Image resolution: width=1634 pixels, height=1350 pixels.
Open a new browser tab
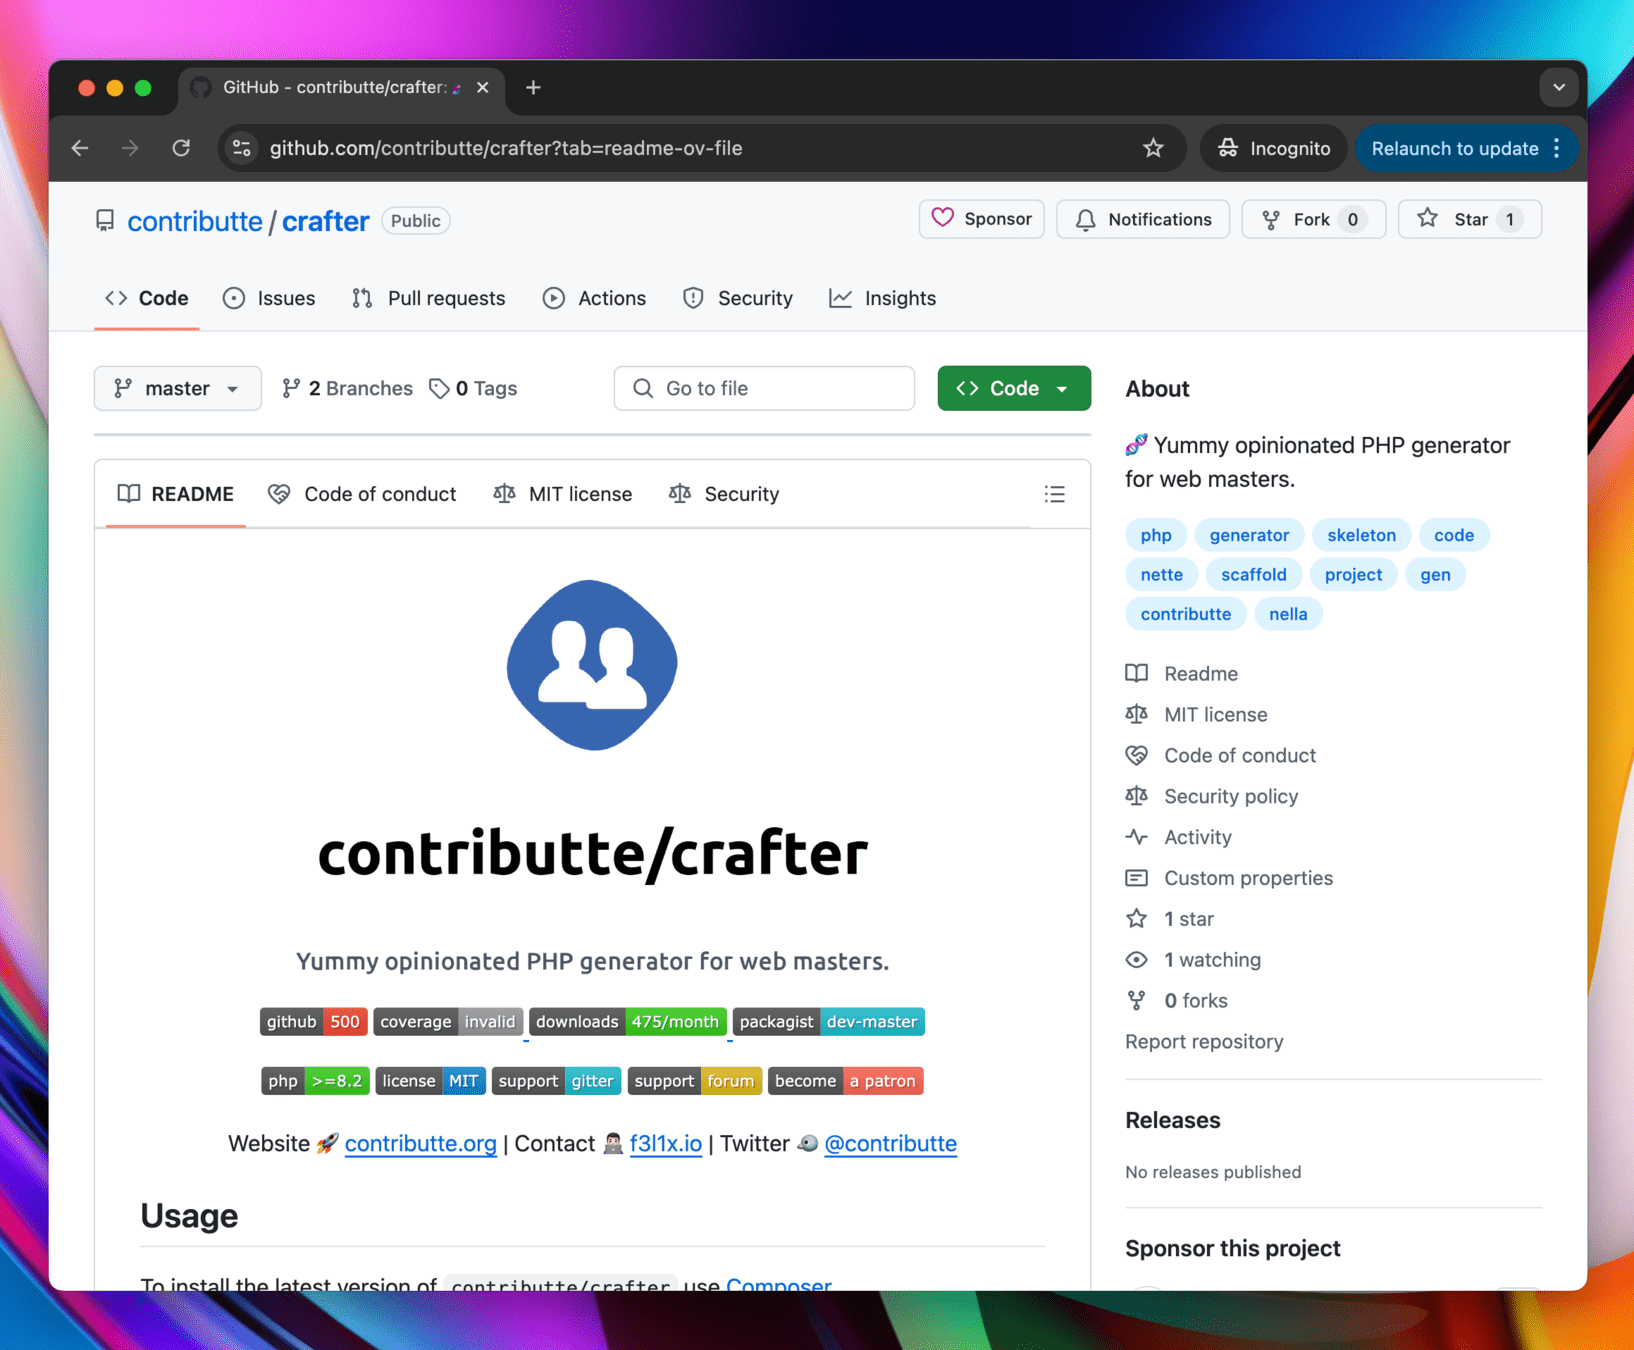533,88
